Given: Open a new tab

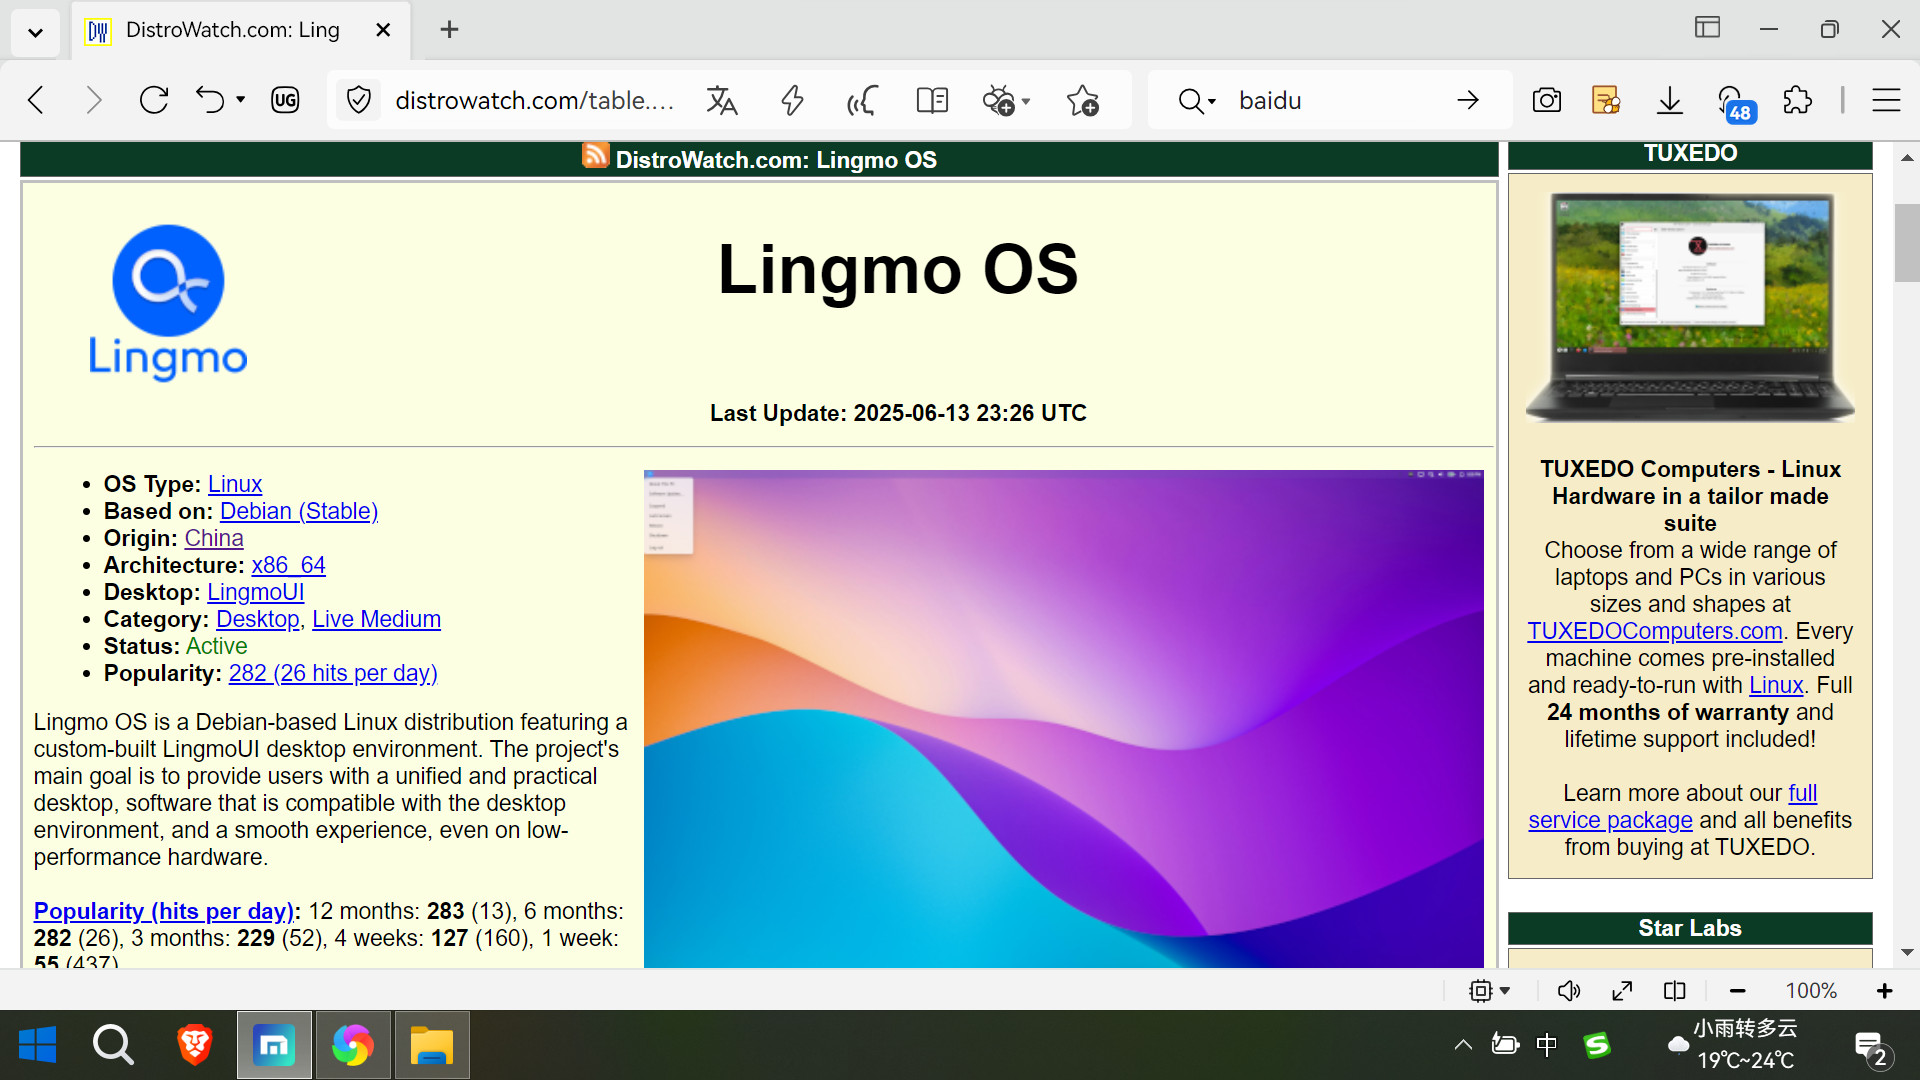Looking at the screenshot, I should 449,30.
